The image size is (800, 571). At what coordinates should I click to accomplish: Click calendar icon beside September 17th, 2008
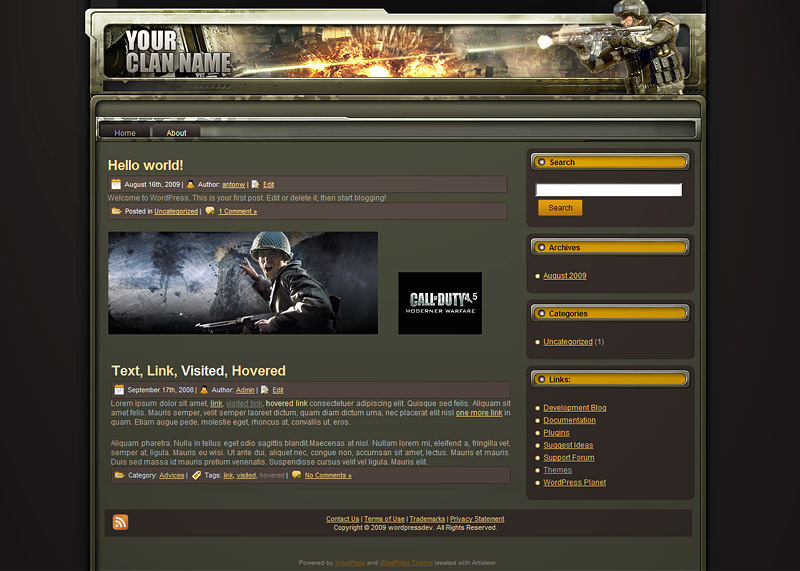(119, 390)
